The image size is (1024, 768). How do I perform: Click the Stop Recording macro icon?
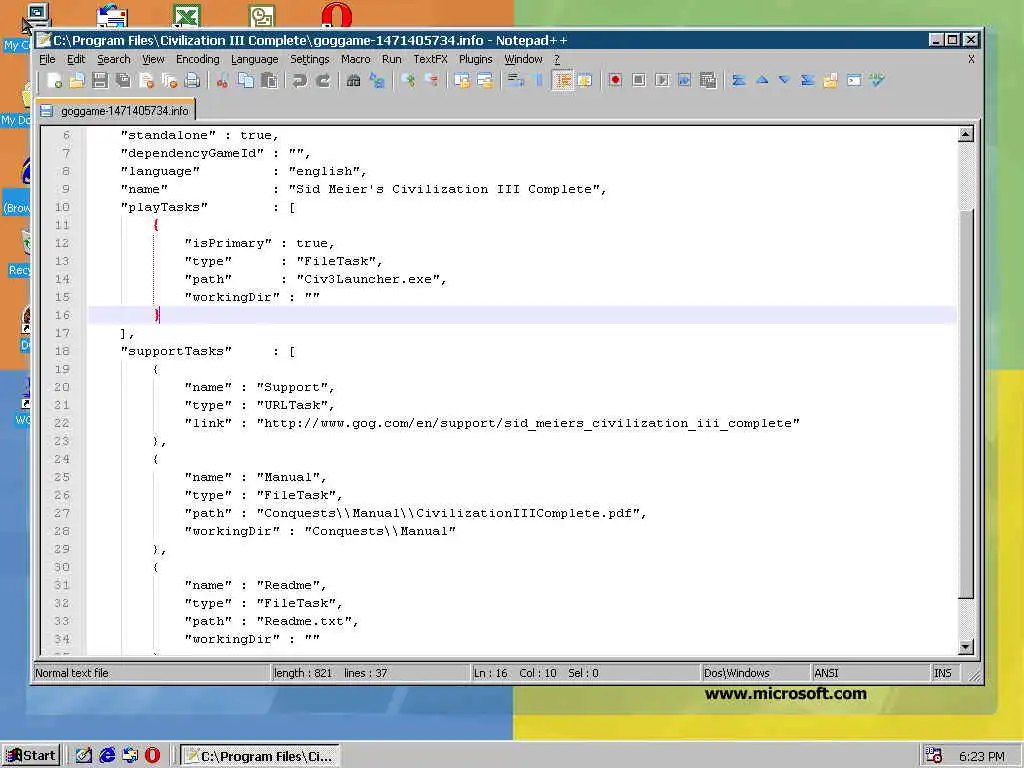[639, 80]
